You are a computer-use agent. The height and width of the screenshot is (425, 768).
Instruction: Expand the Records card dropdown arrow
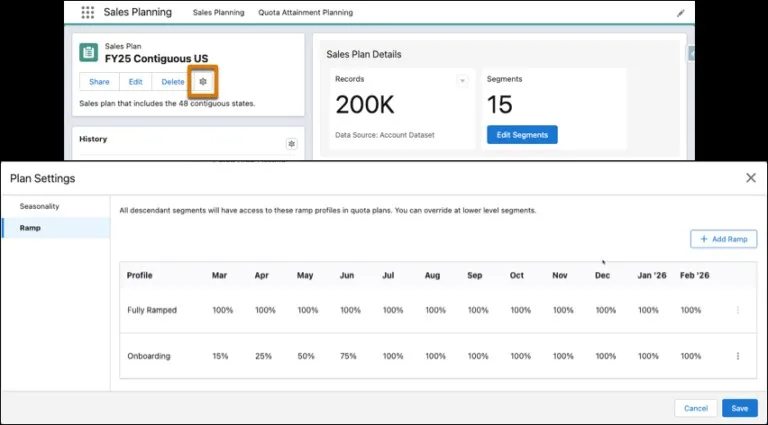coord(462,80)
